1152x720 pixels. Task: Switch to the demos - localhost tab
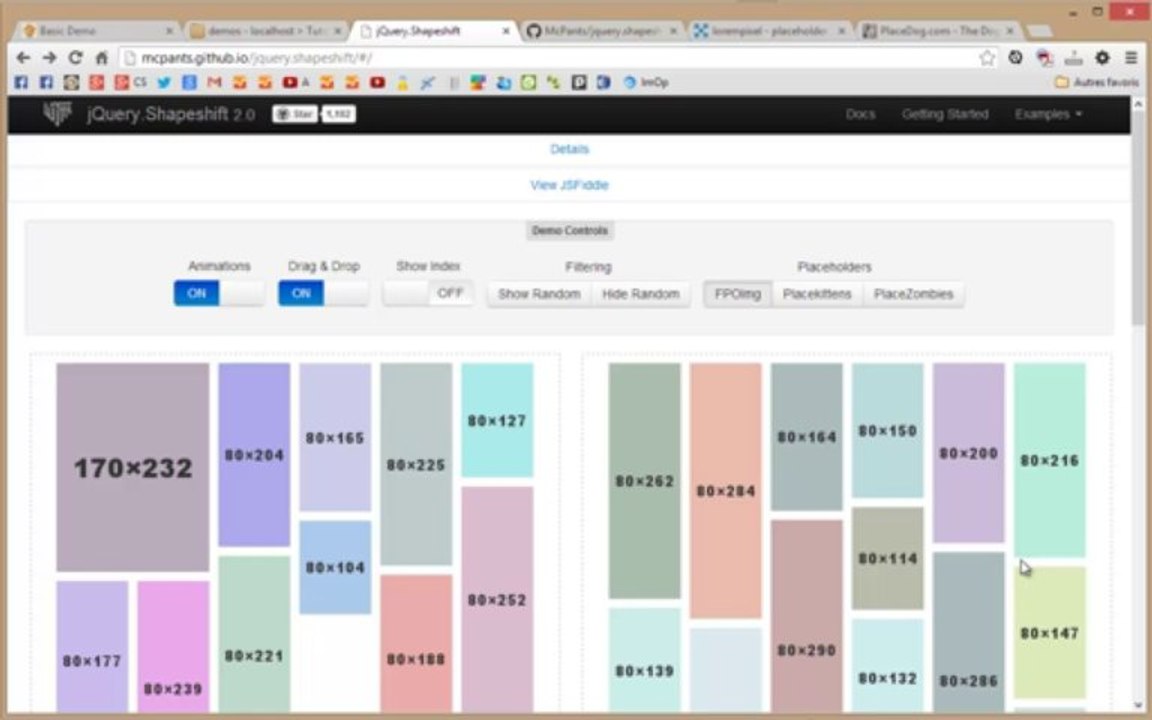pos(266,31)
